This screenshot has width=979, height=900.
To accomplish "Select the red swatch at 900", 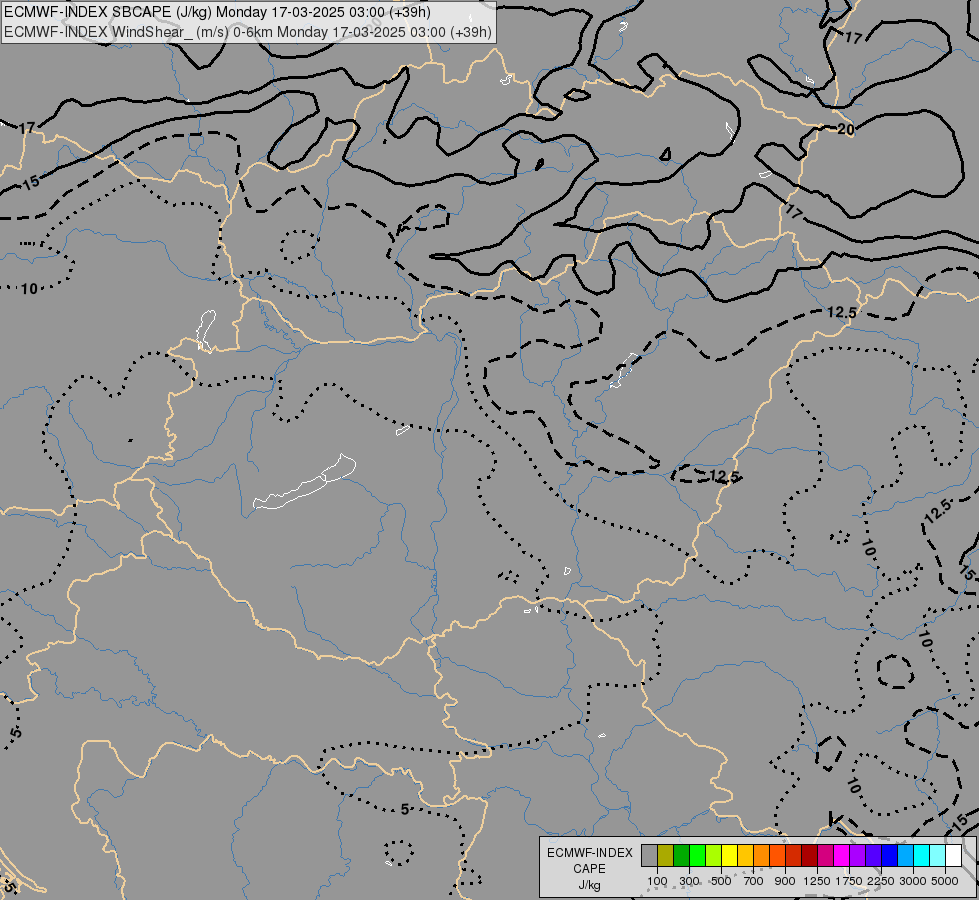I will (x=794, y=856).
